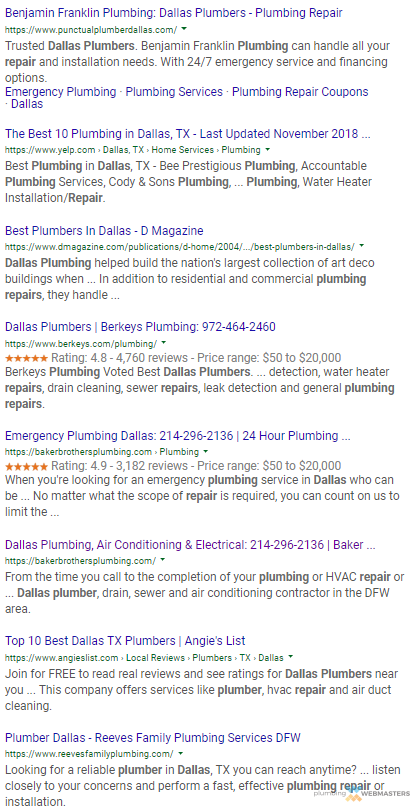This screenshot has height=812, width=420.
Task: Expand dropdown arrow beside berkeys.com URL
Action: (164, 343)
